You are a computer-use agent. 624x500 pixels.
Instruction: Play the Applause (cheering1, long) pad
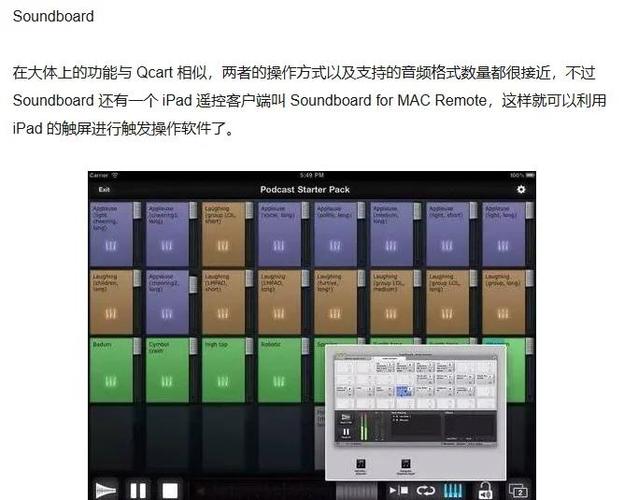167,234
